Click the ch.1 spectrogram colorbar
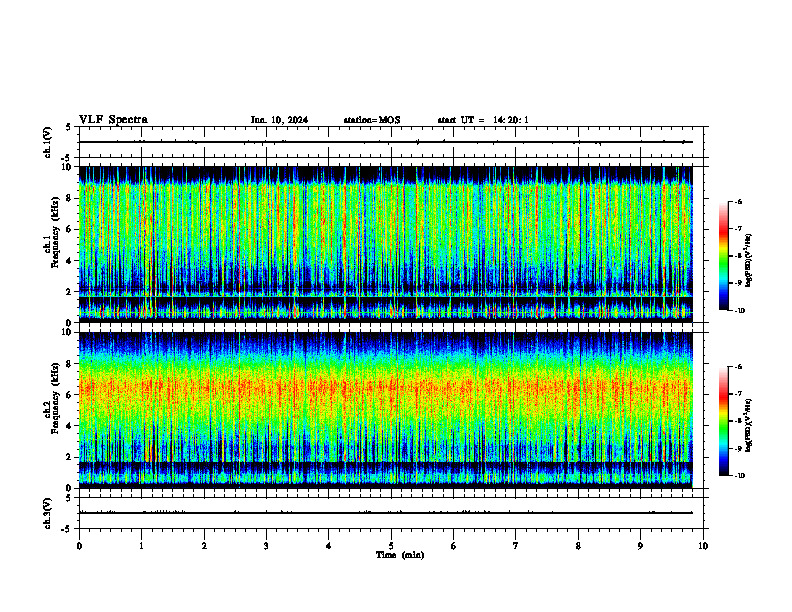Viewport: 792px width, 612px height. coord(723,256)
